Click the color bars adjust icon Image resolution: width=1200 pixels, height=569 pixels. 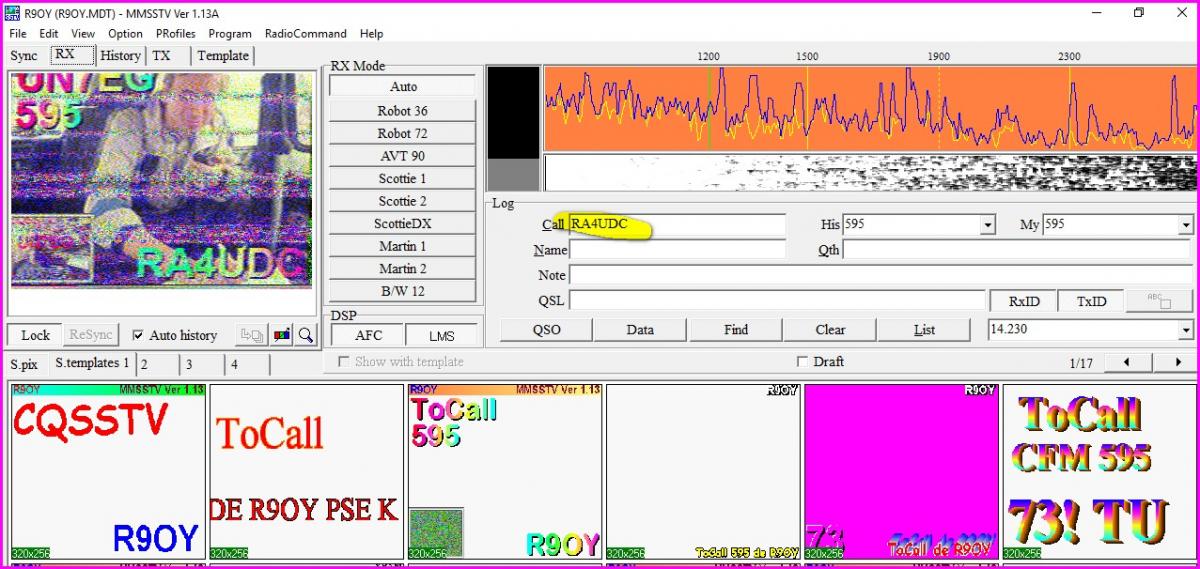(282, 336)
